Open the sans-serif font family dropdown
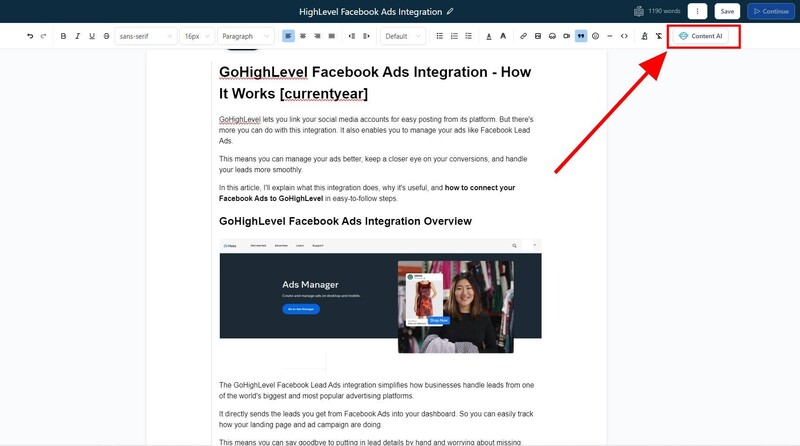 point(145,36)
